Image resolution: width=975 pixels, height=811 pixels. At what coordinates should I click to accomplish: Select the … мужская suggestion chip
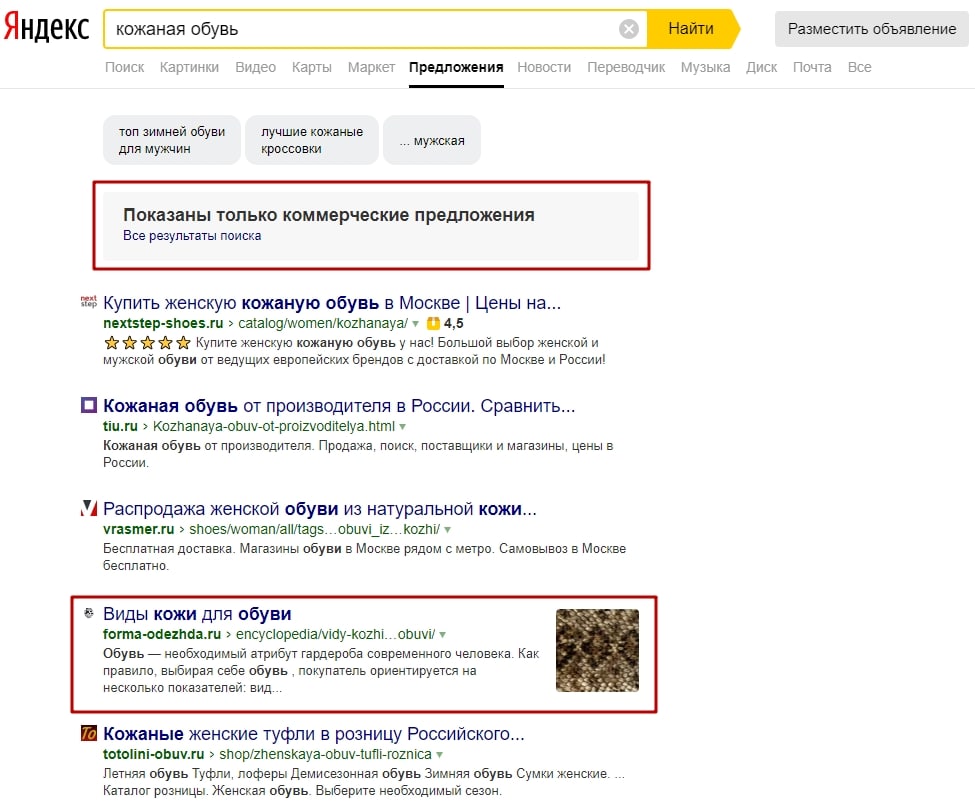pos(432,140)
